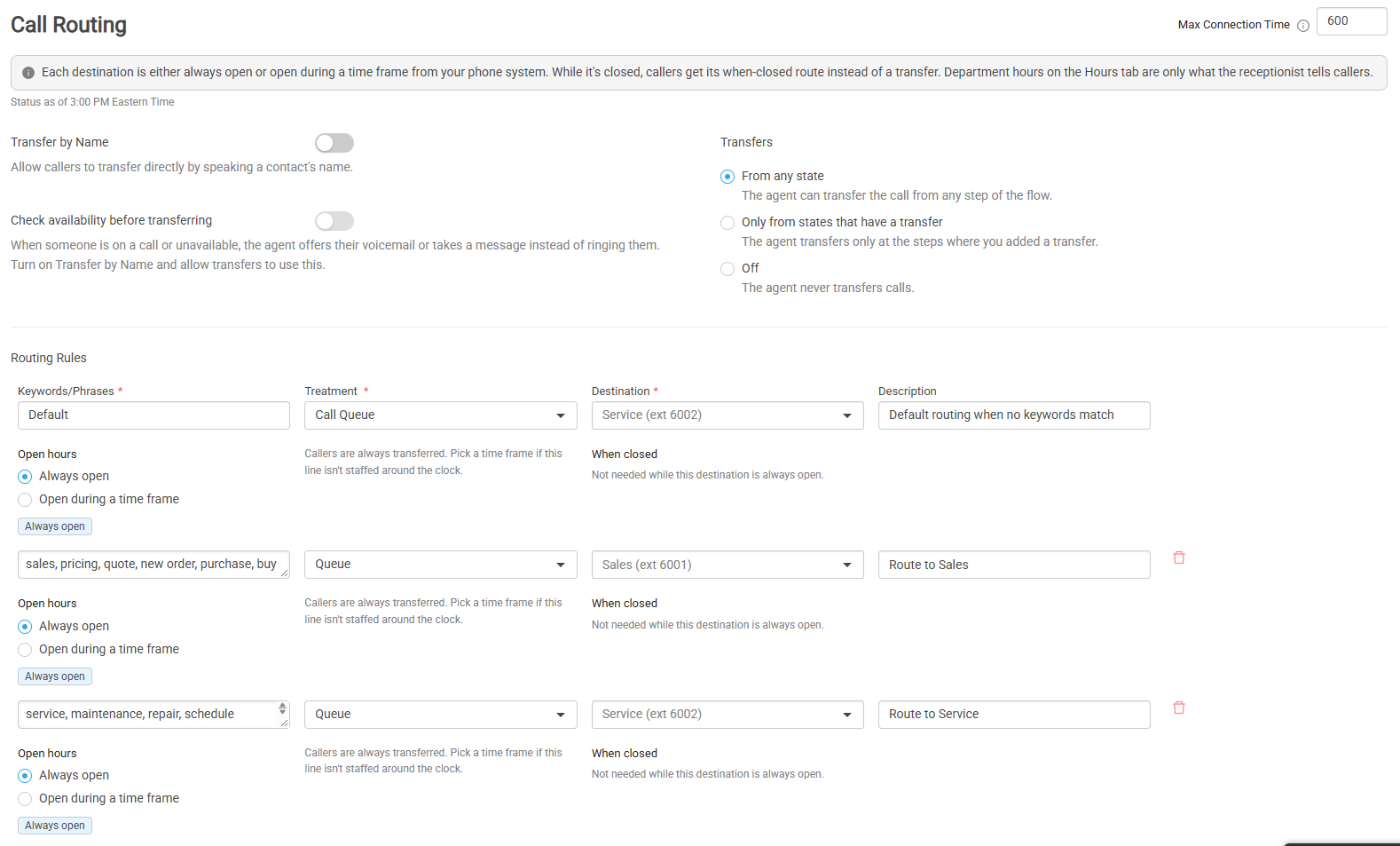This screenshot has width=1400, height=846.
Task: Click the Status as of 3:00 PM Eastern Time text
Action: 92,101
